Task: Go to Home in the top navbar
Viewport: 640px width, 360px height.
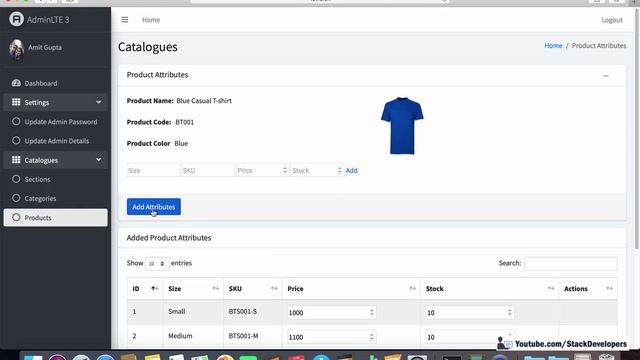Action: (x=151, y=20)
